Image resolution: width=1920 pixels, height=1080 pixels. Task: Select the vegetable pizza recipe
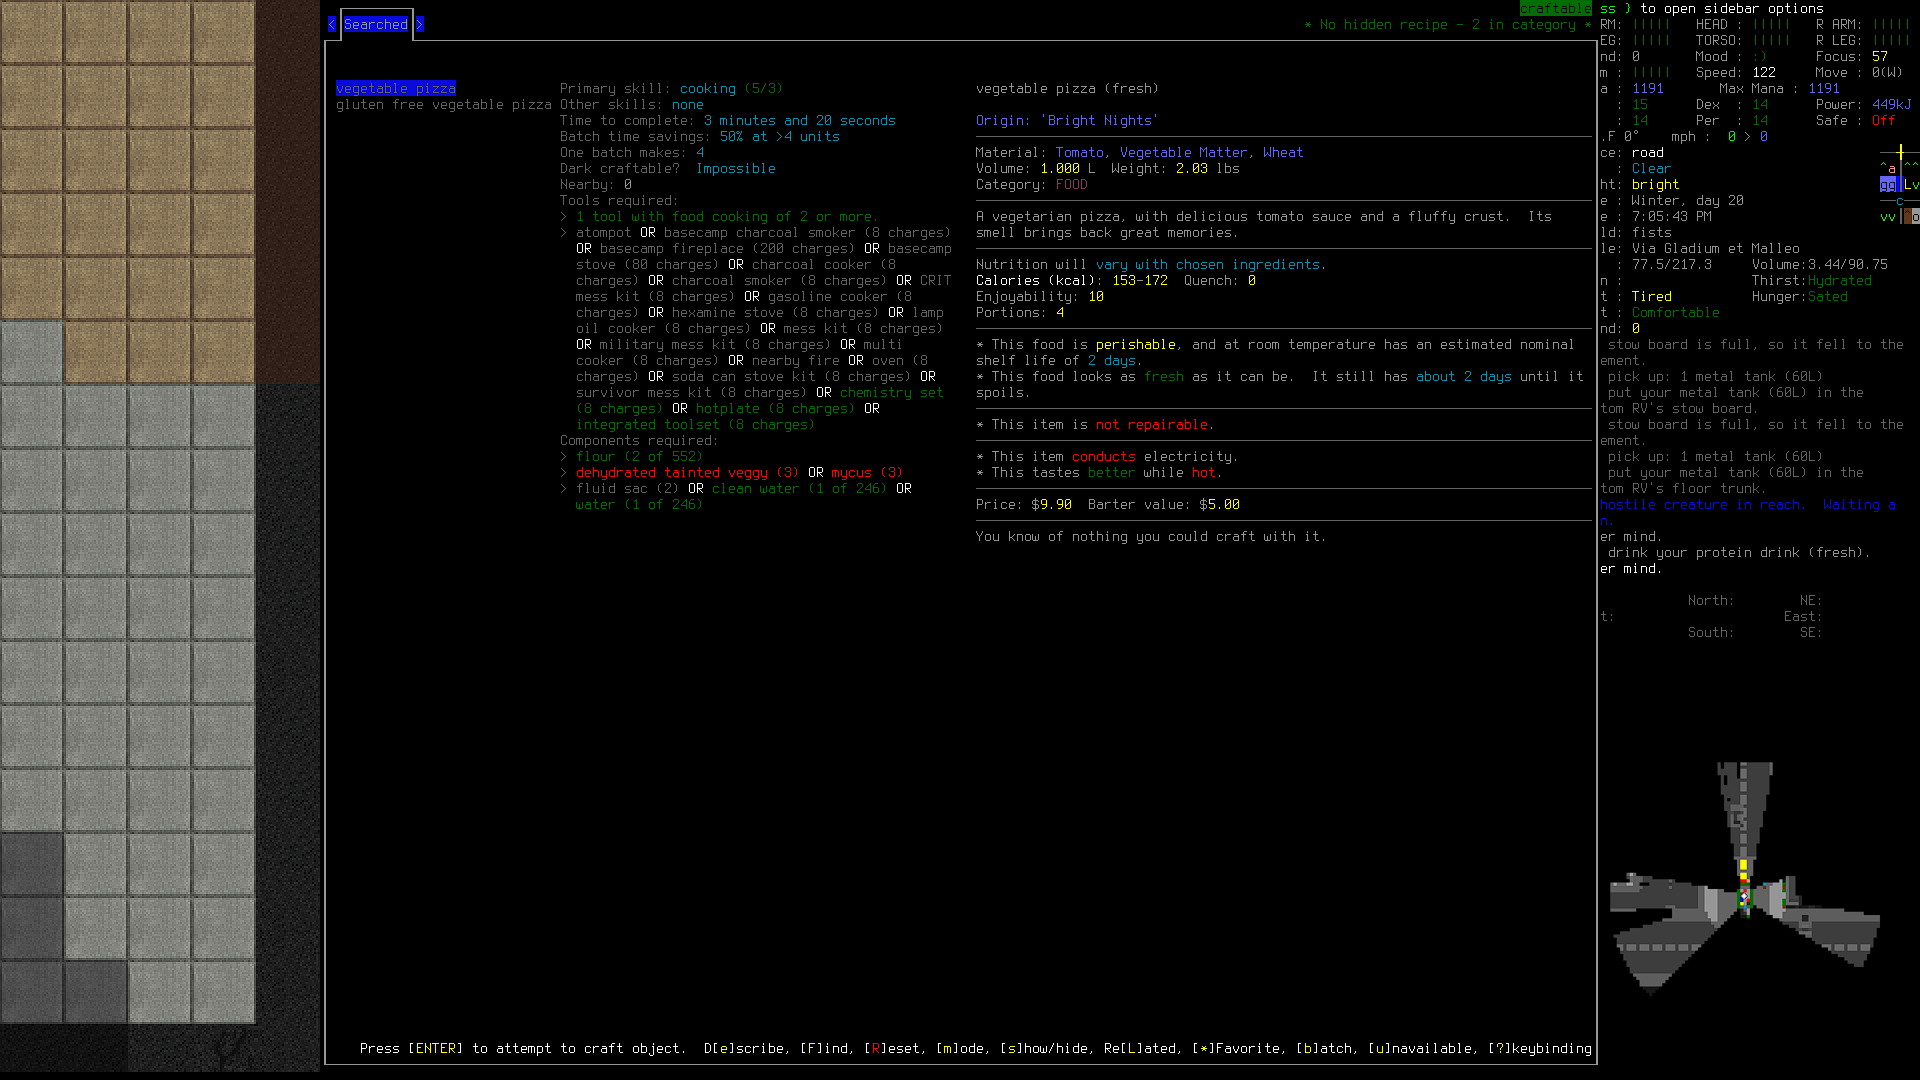click(x=395, y=88)
